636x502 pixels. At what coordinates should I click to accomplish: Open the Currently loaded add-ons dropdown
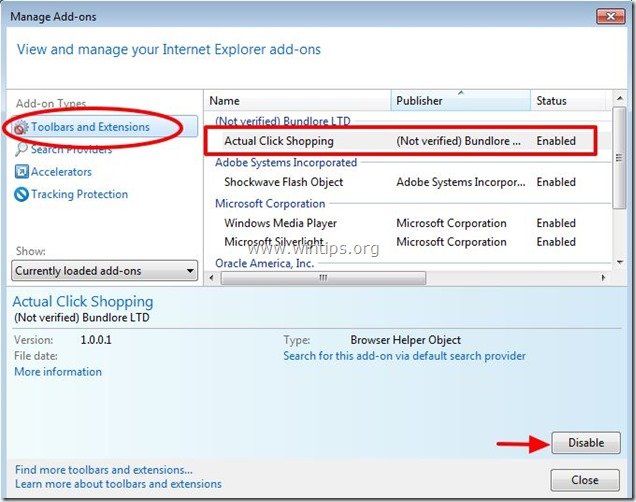tap(105, 270)
